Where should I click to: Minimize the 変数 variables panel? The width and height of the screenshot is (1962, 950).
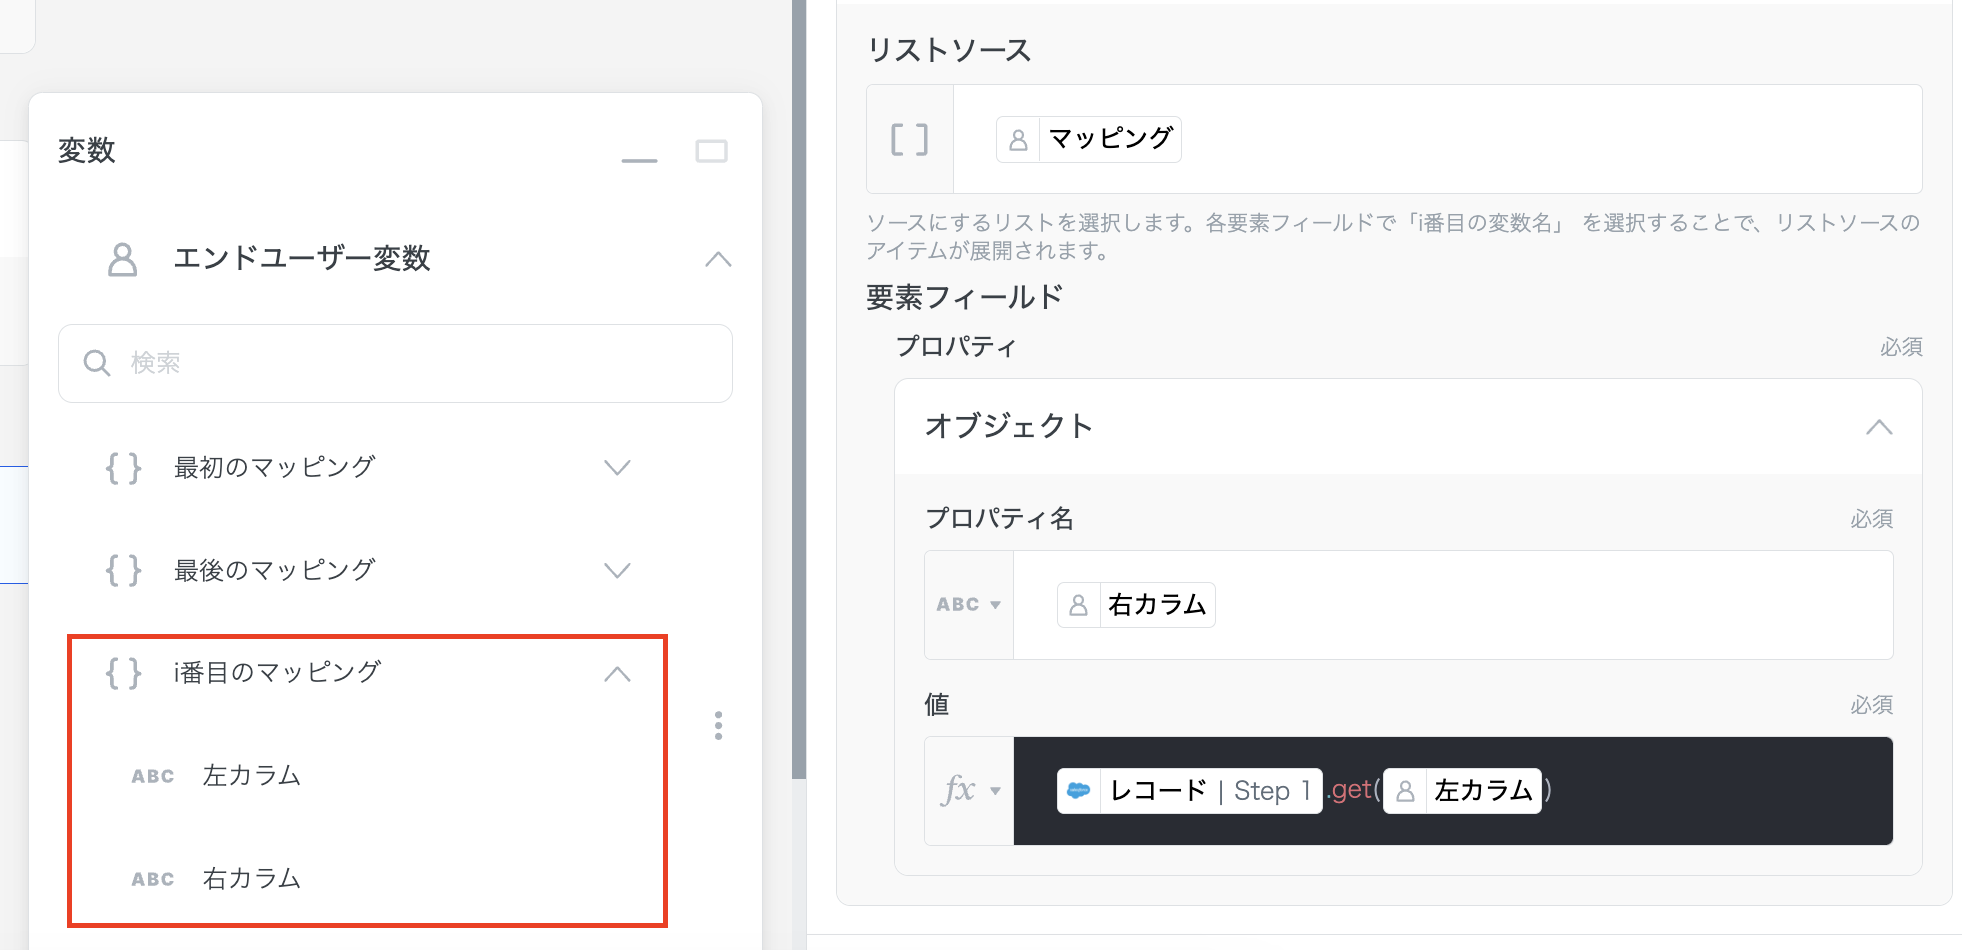[x=639, y=158]
